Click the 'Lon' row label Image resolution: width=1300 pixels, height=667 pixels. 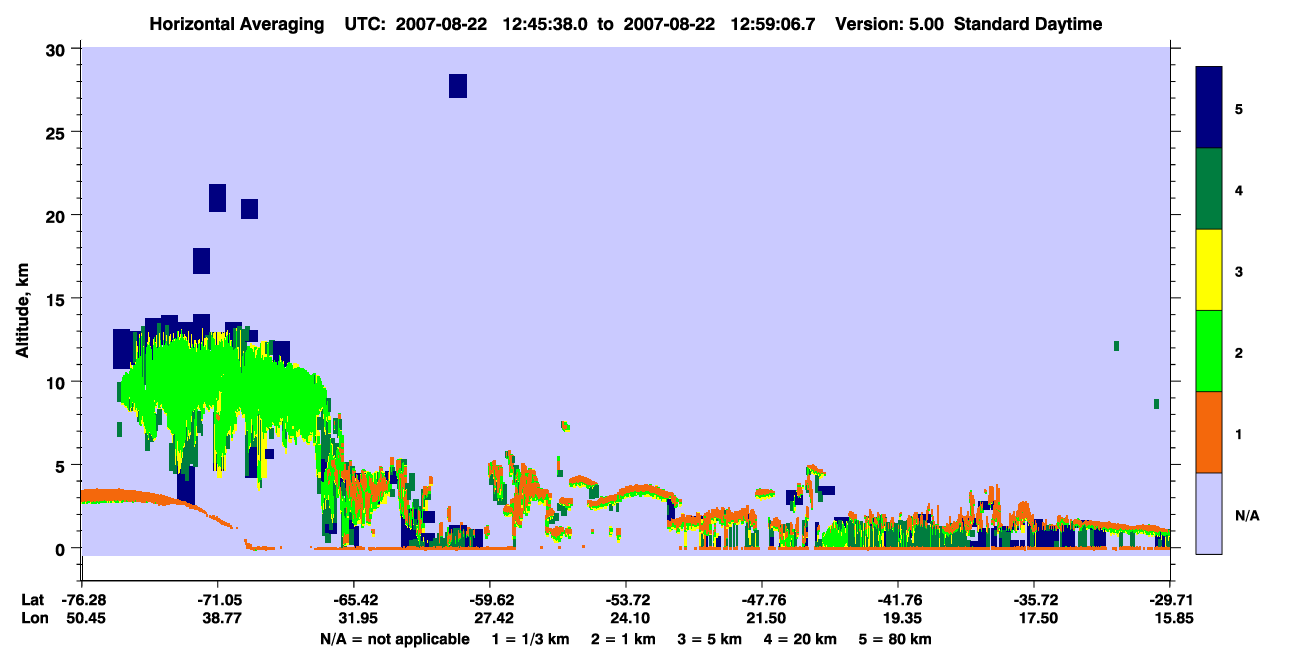point(33,619)
